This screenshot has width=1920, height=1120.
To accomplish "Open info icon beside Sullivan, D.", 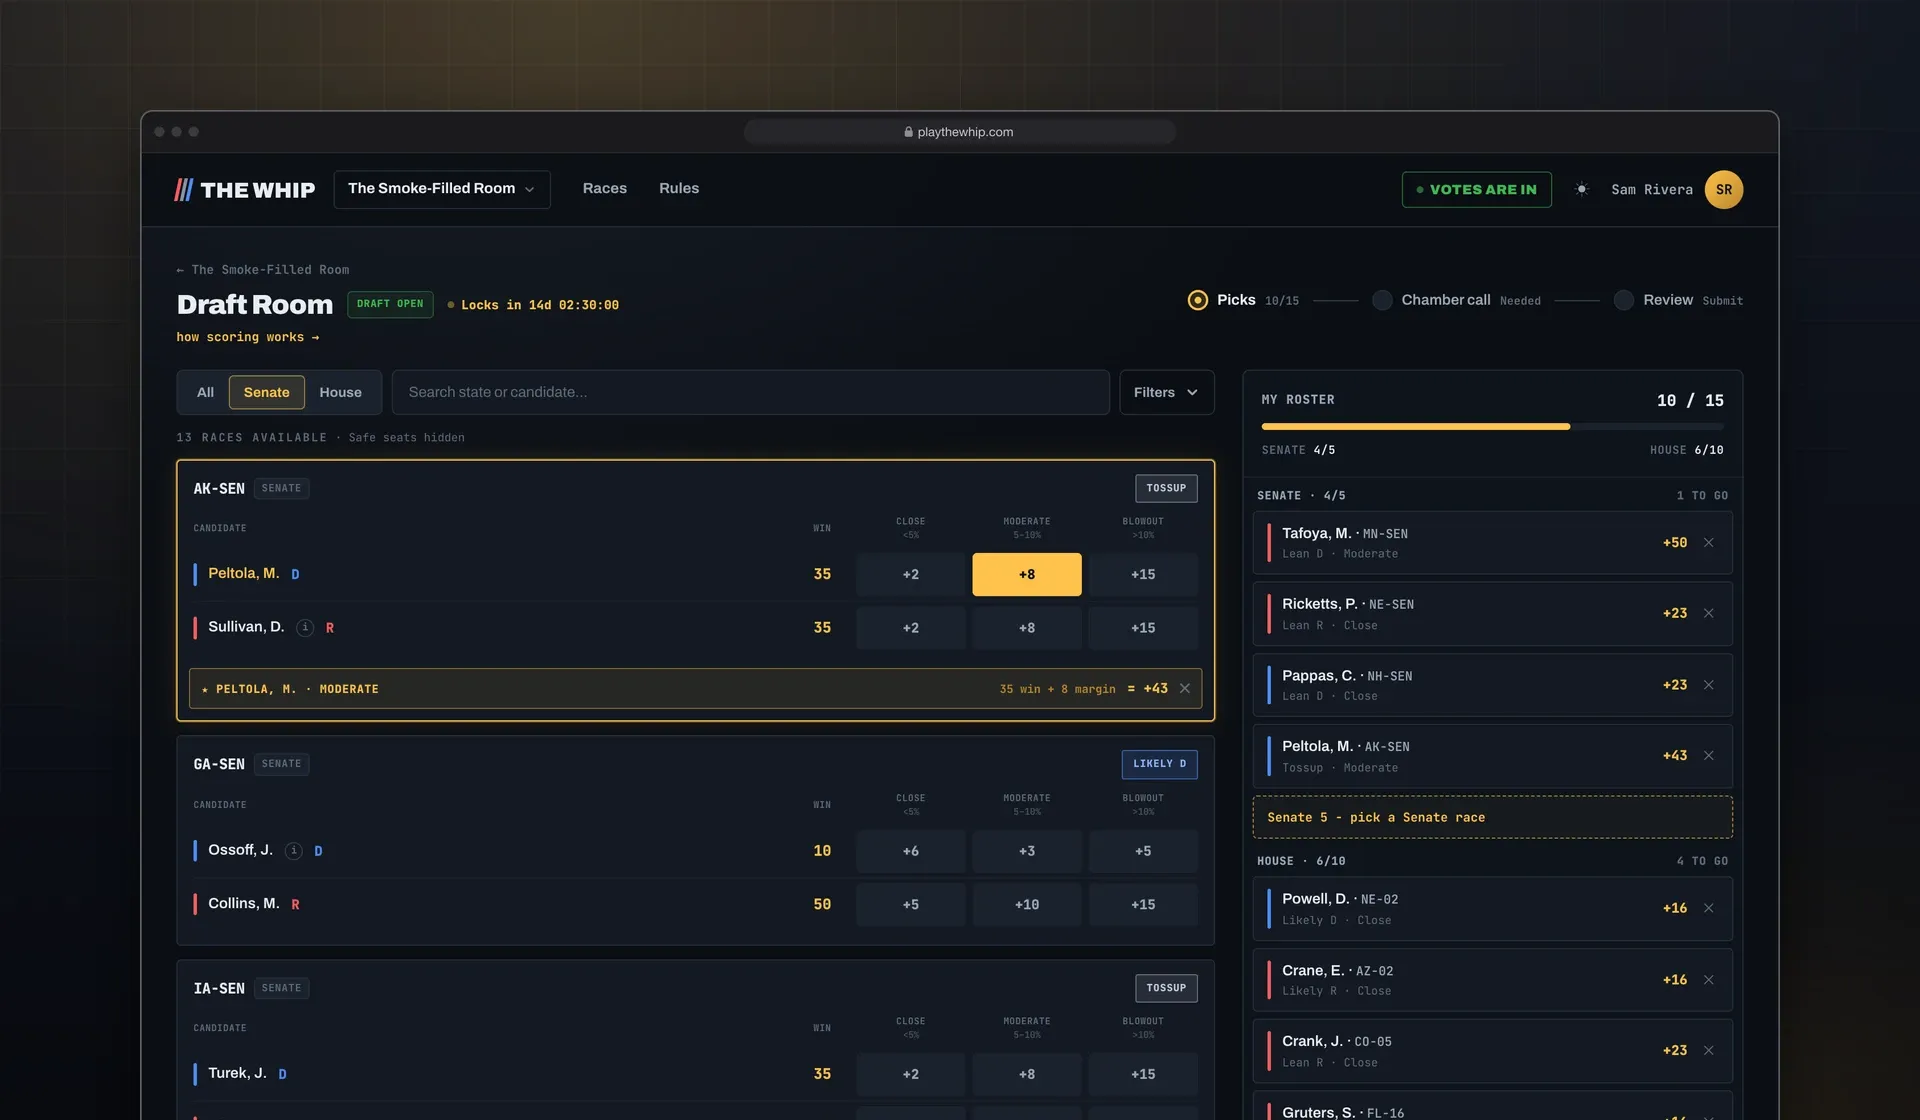I will coord(305,628).
